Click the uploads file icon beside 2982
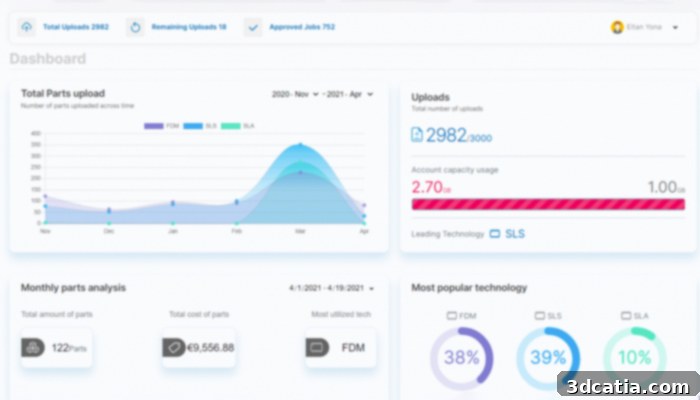The width and height of the screenshot is (700, 400). 417,134
